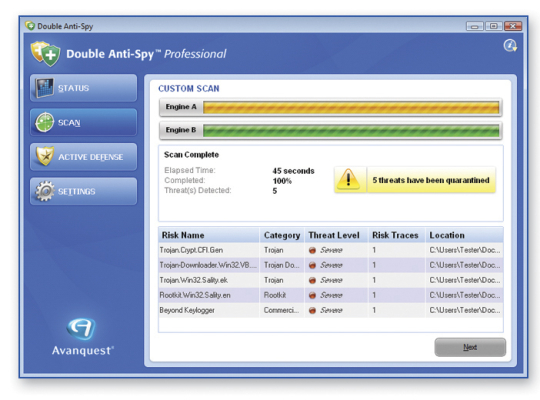Click the '5 threats have been quarantined' notice
Screen dimensions: 540x400
(x=415, y=180)
